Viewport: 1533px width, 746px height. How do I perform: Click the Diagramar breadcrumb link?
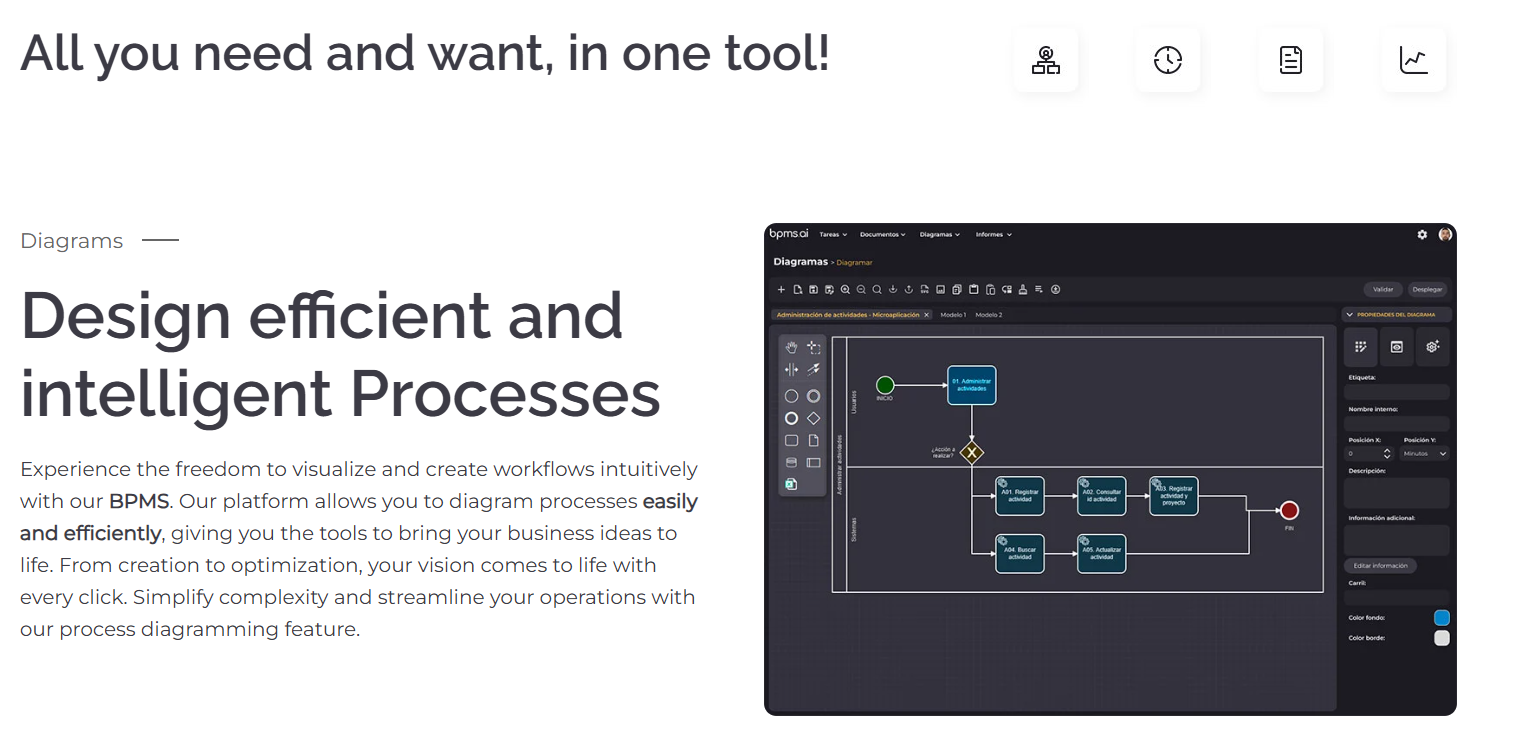click(x=855, y=263)
